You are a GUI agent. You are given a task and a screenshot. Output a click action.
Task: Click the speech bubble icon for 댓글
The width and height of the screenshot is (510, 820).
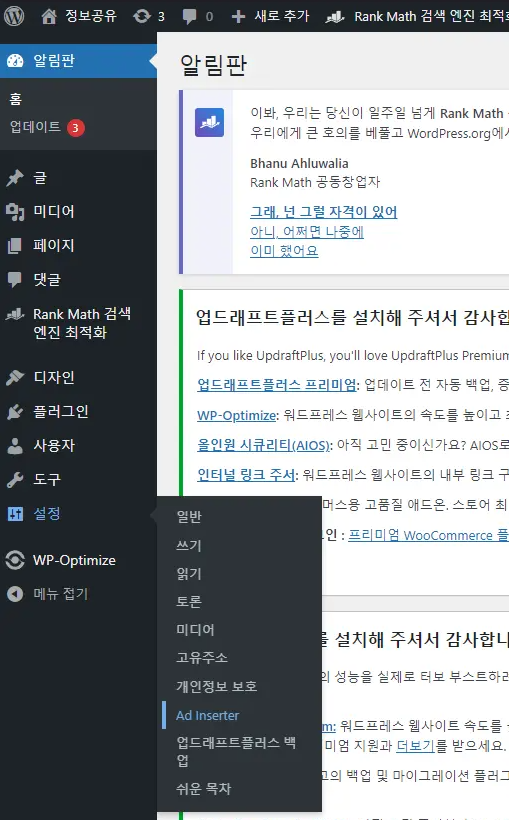[x=15, y=280]
